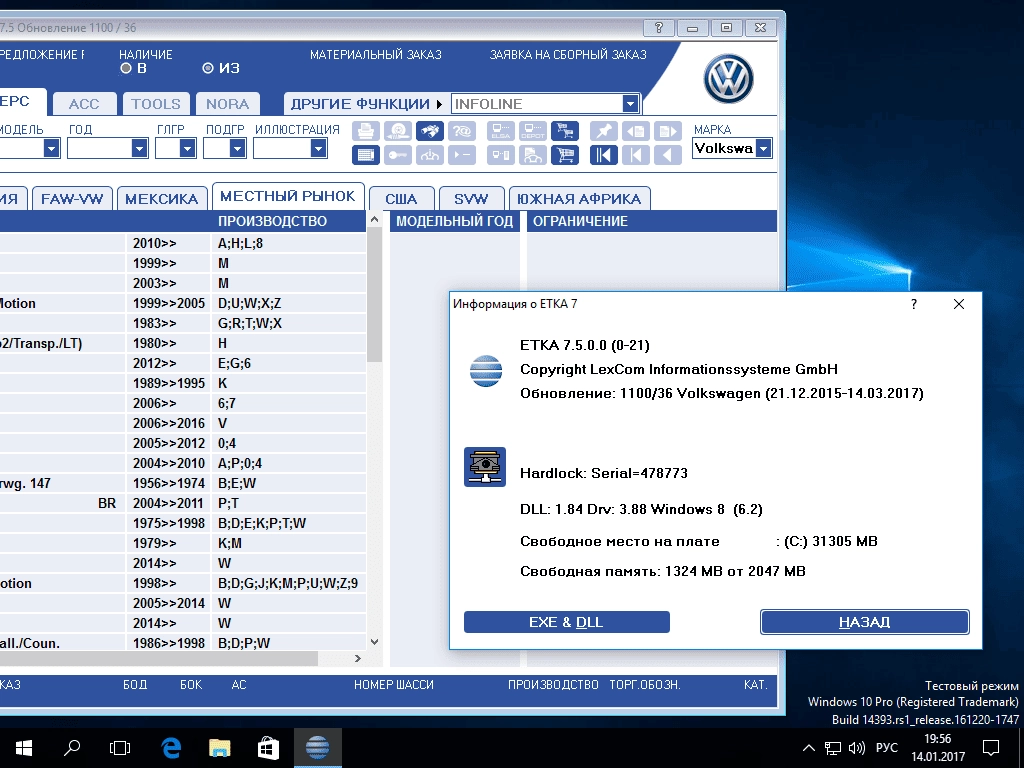1024x768 pixels.
Task: Go to next page document icon
Action: click(x=667, y=131)
